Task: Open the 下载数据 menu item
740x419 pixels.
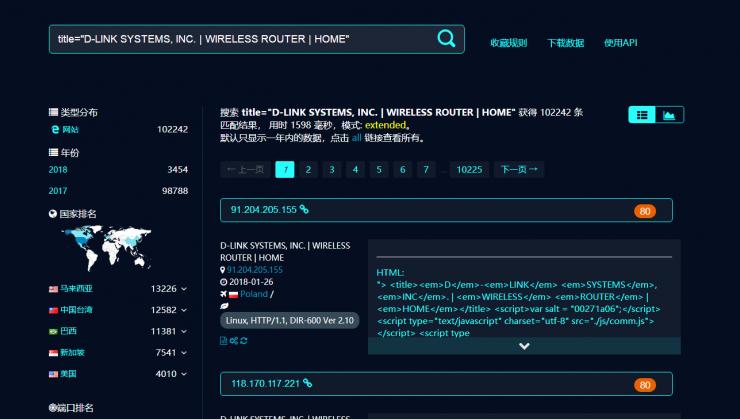Action: 565,43
